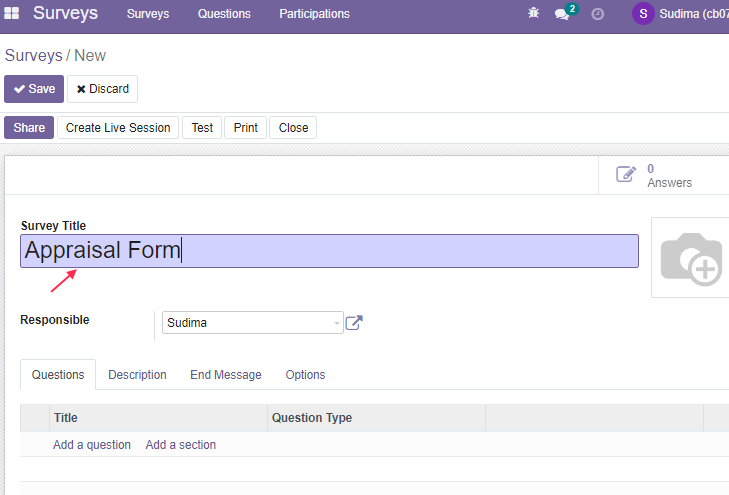This screenshot has width=729, height=495.
Task: Open the Questions top menu
Action: 224,14
